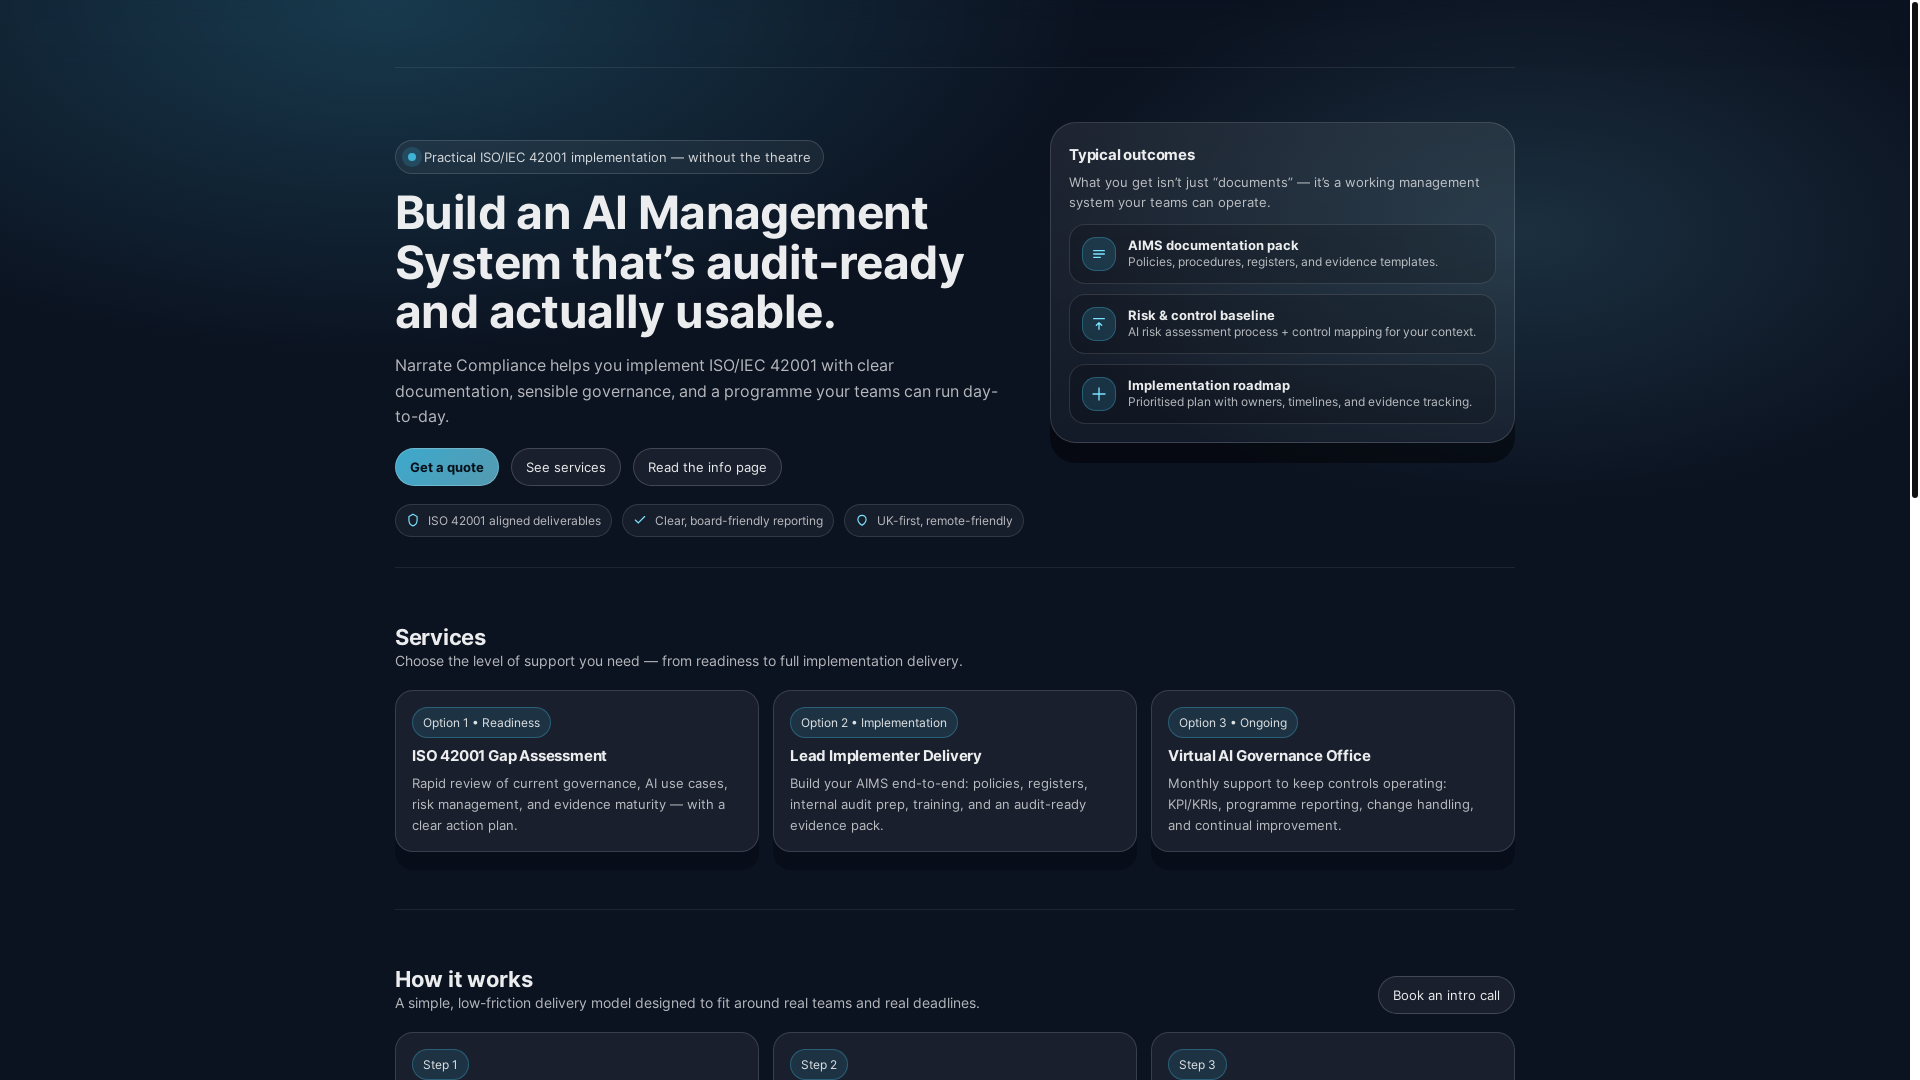Click the Step 2 tag
This screenshot has width=1920, height=1080.
click(x=819, y=1065)
